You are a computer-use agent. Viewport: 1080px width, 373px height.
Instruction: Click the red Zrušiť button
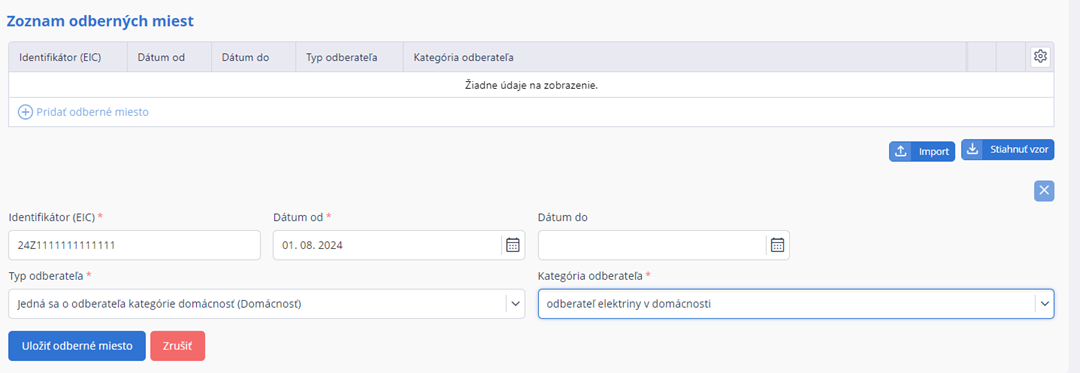click(178, 346)
